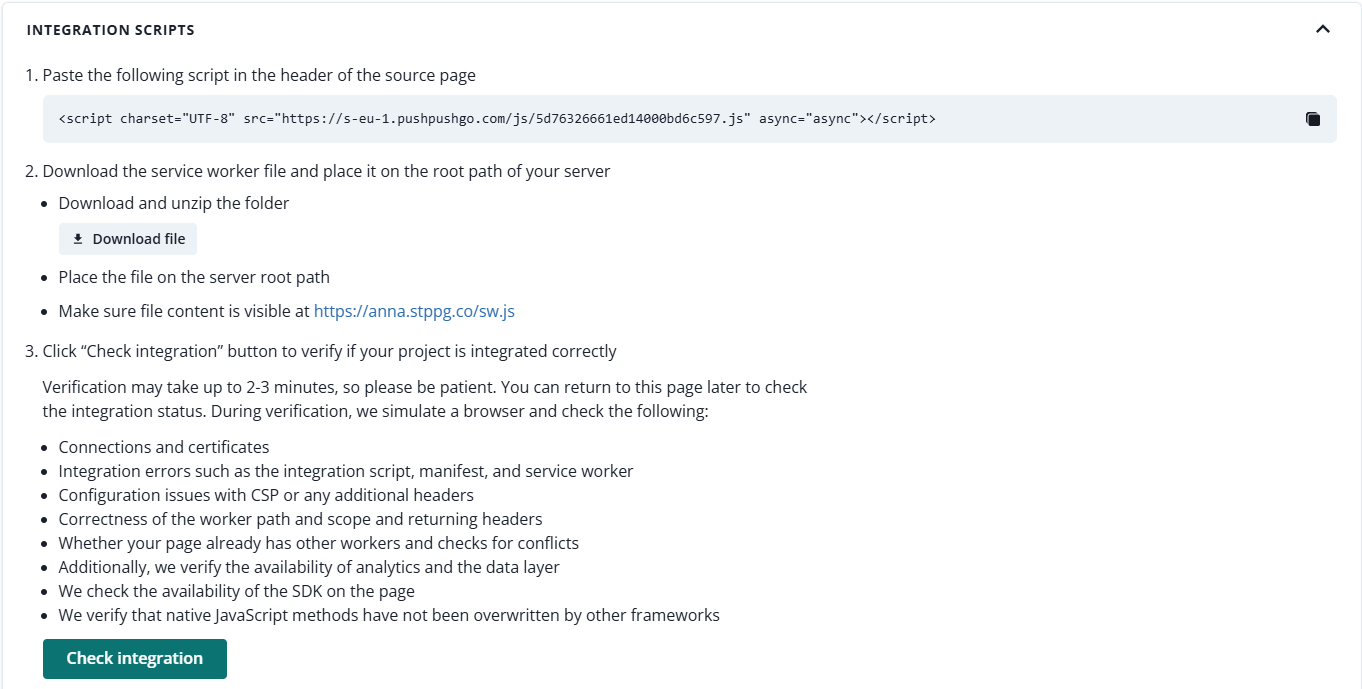This screenshot has width=1362, height=689.
Task: Click the analytics and data layer bullet
Action: coord(309,567)
